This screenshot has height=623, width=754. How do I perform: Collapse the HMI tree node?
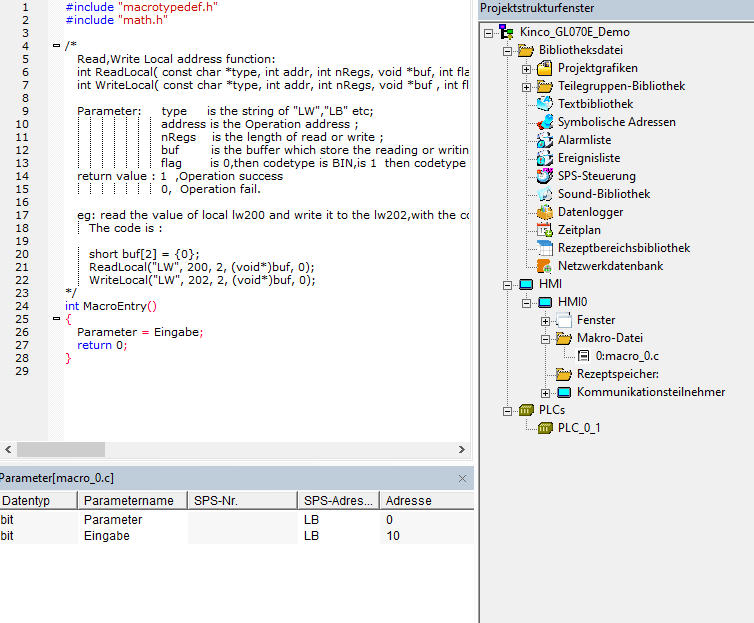(x=507, y=286)
